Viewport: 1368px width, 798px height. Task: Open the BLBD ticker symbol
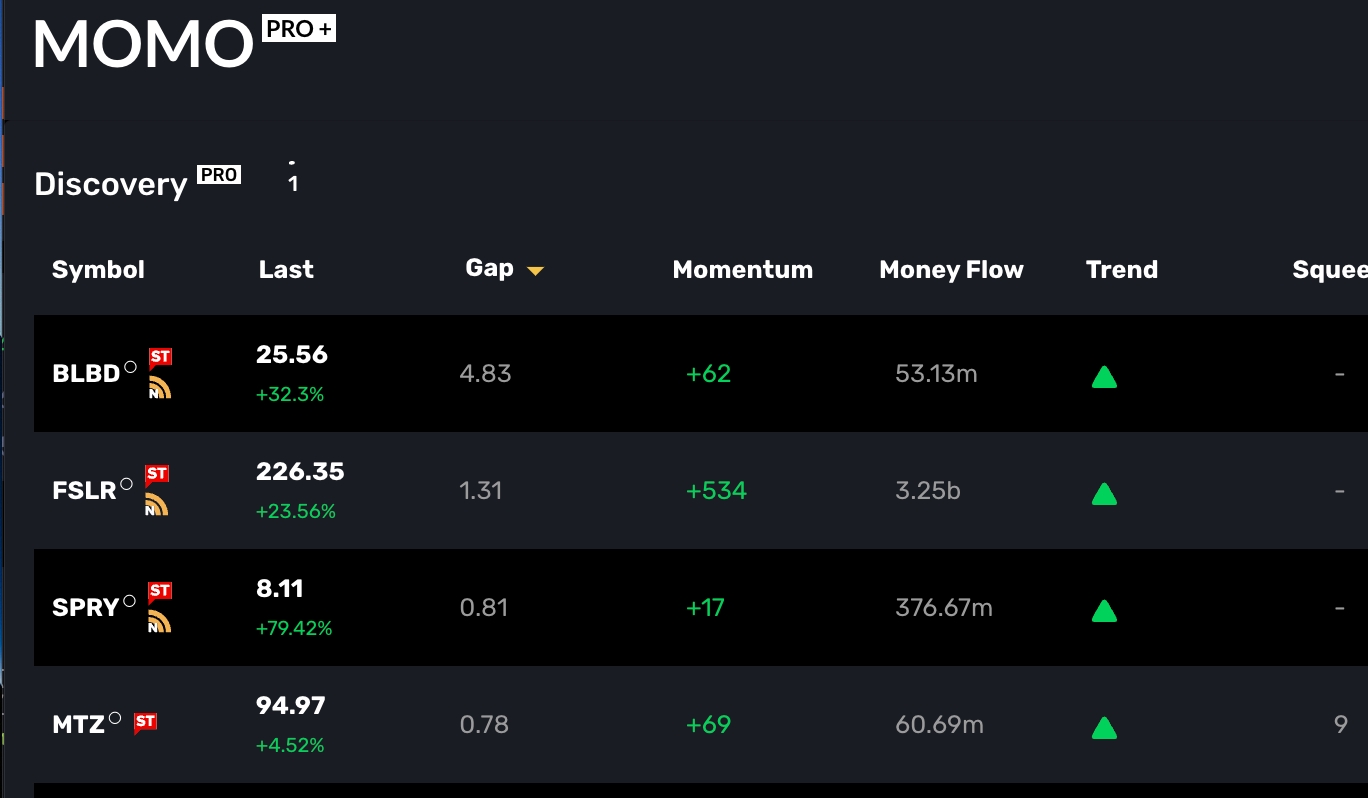tap(86, 375)
